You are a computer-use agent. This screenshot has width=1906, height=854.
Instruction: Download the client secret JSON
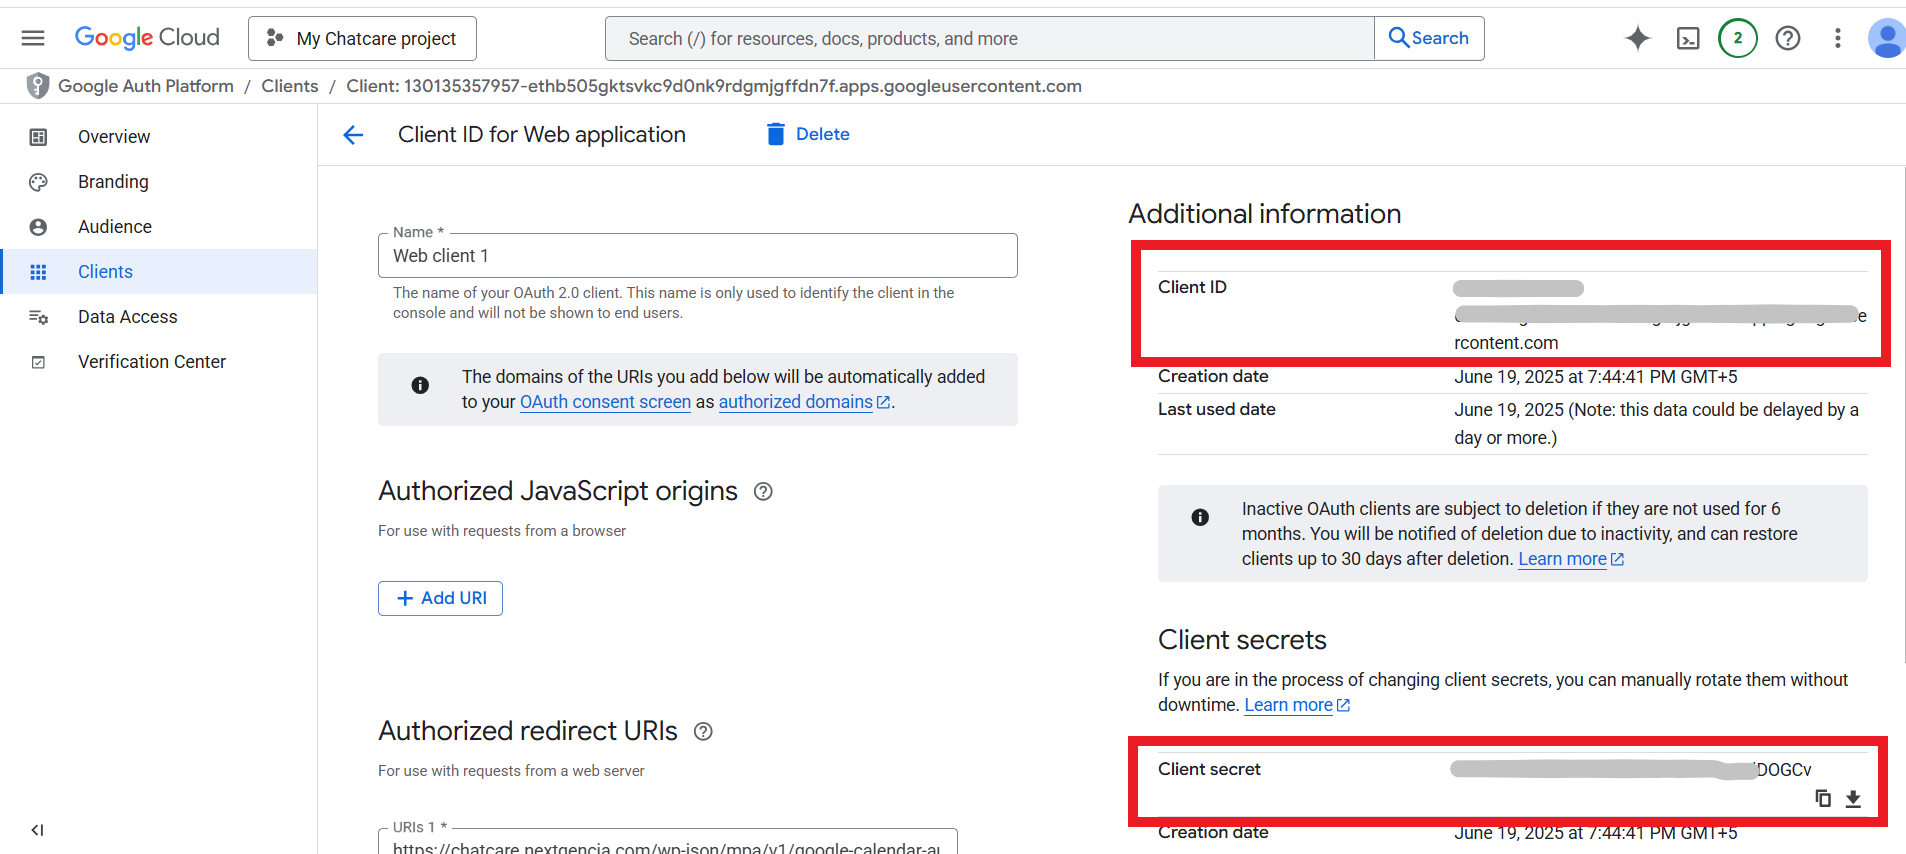point(1853,798)
